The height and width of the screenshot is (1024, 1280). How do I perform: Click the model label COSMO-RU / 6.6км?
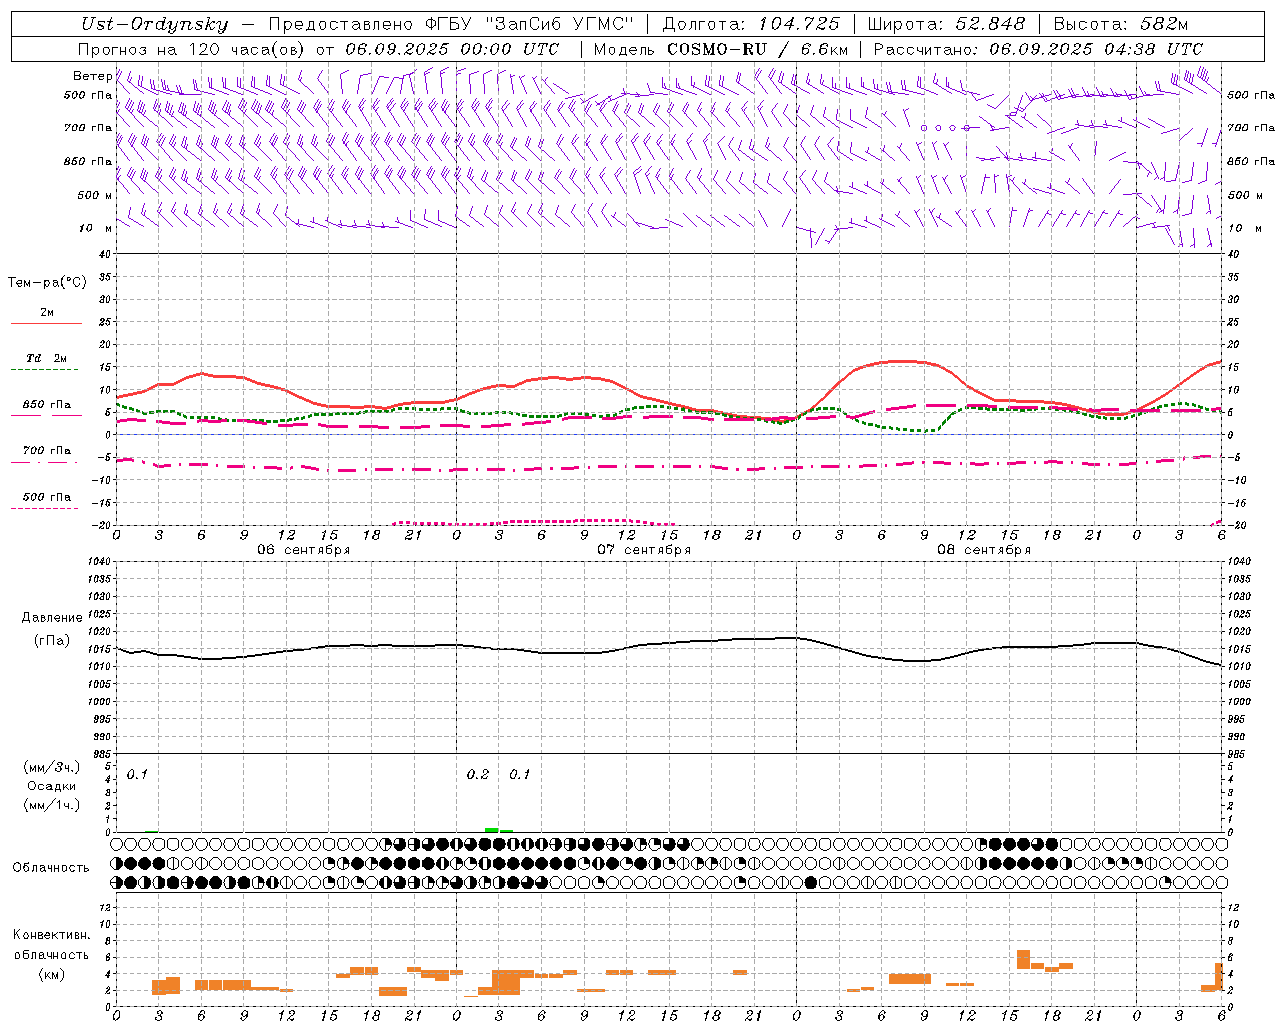(x=757, y=49)
